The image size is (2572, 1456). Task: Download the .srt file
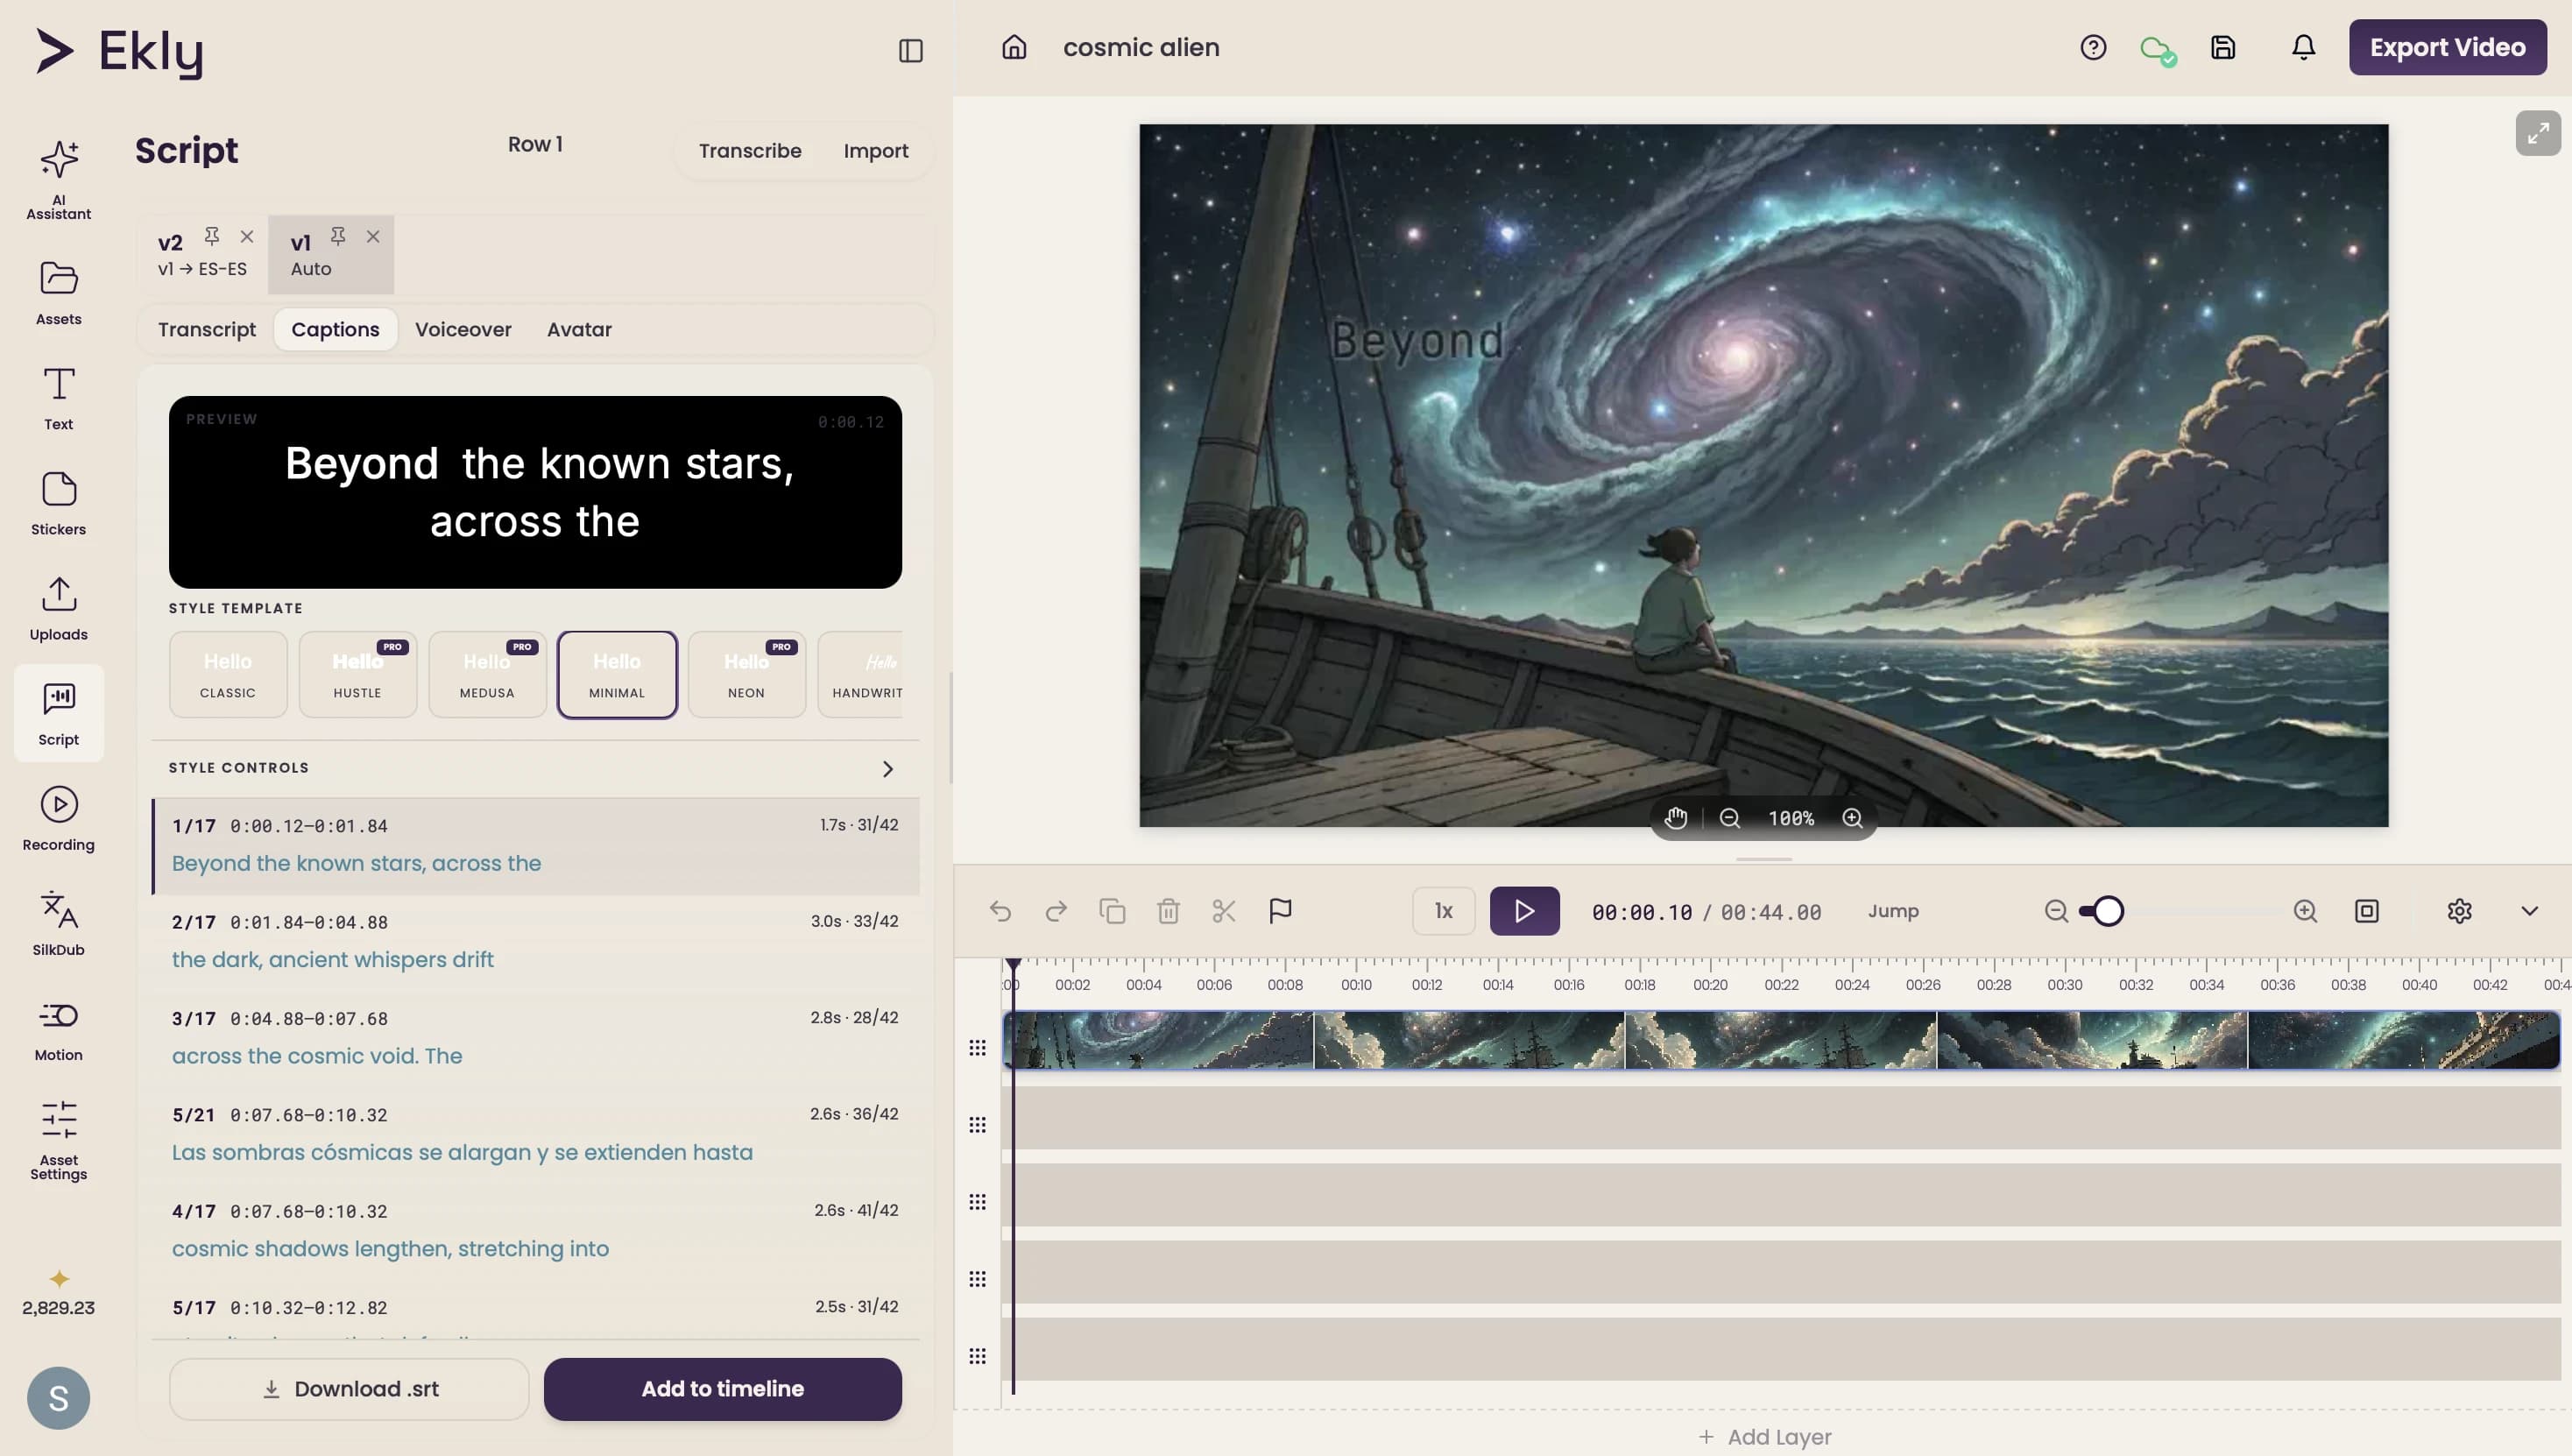tap(349, 1389)
